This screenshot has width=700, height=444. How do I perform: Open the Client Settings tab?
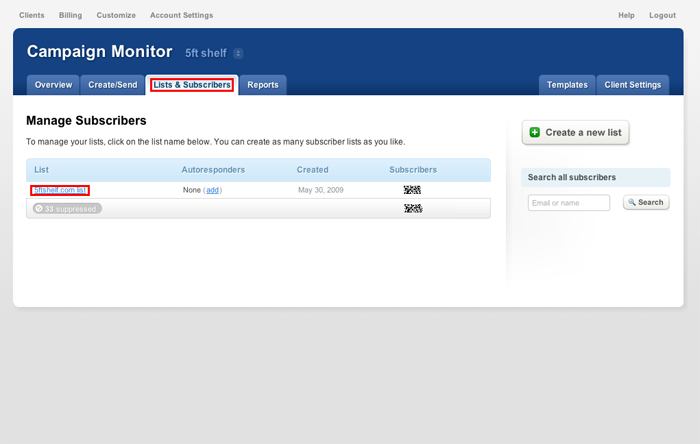coord(633,85)
